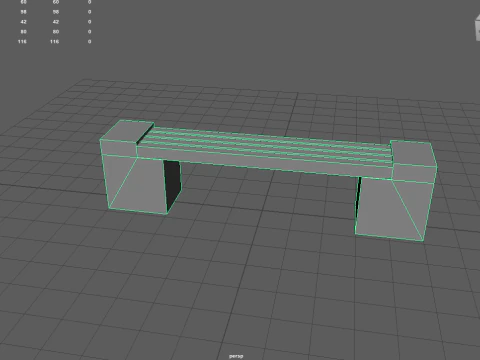The height and width of the screenshot is (360, 480).
Task: Click the zero in the 42 row of the heads-up display
Action: pyautogui.click(x=89, y=22)
